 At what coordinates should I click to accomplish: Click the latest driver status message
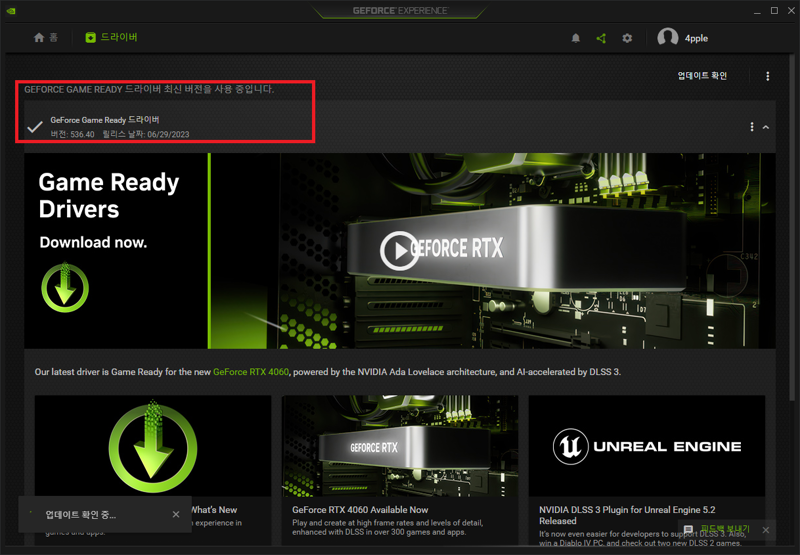point(149,89)
